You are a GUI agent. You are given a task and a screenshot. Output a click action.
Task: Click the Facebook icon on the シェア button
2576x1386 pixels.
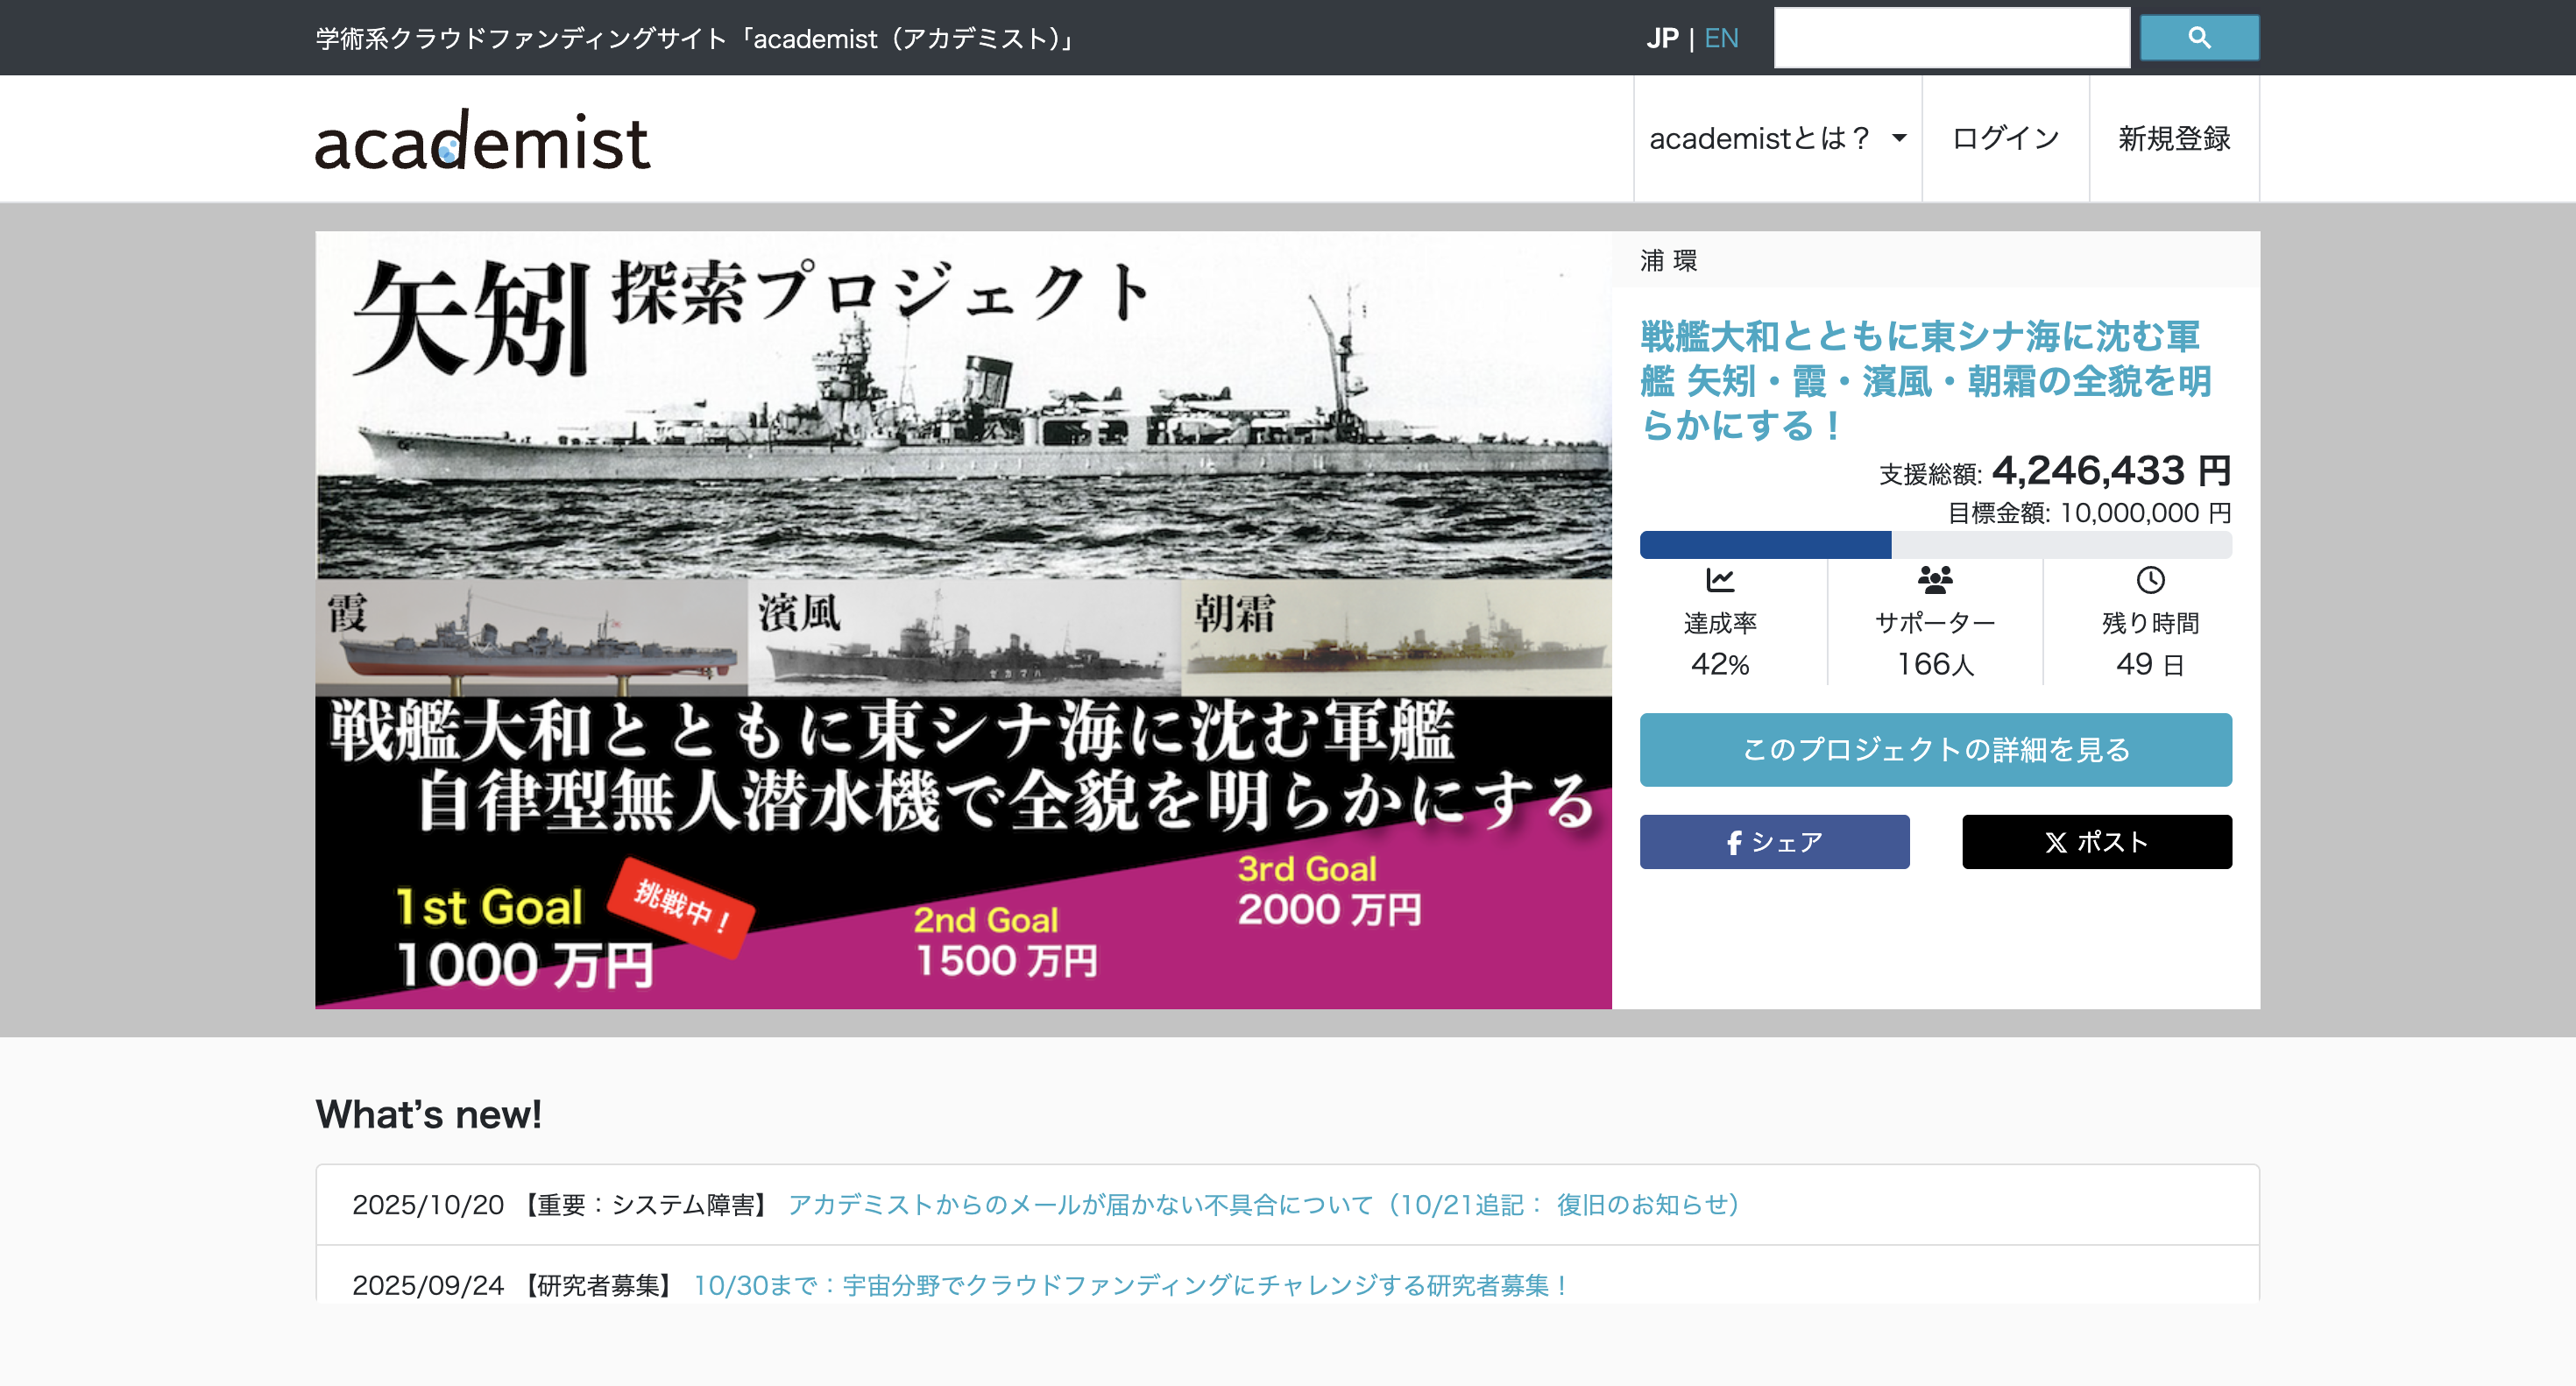(x=1734, y=841)
